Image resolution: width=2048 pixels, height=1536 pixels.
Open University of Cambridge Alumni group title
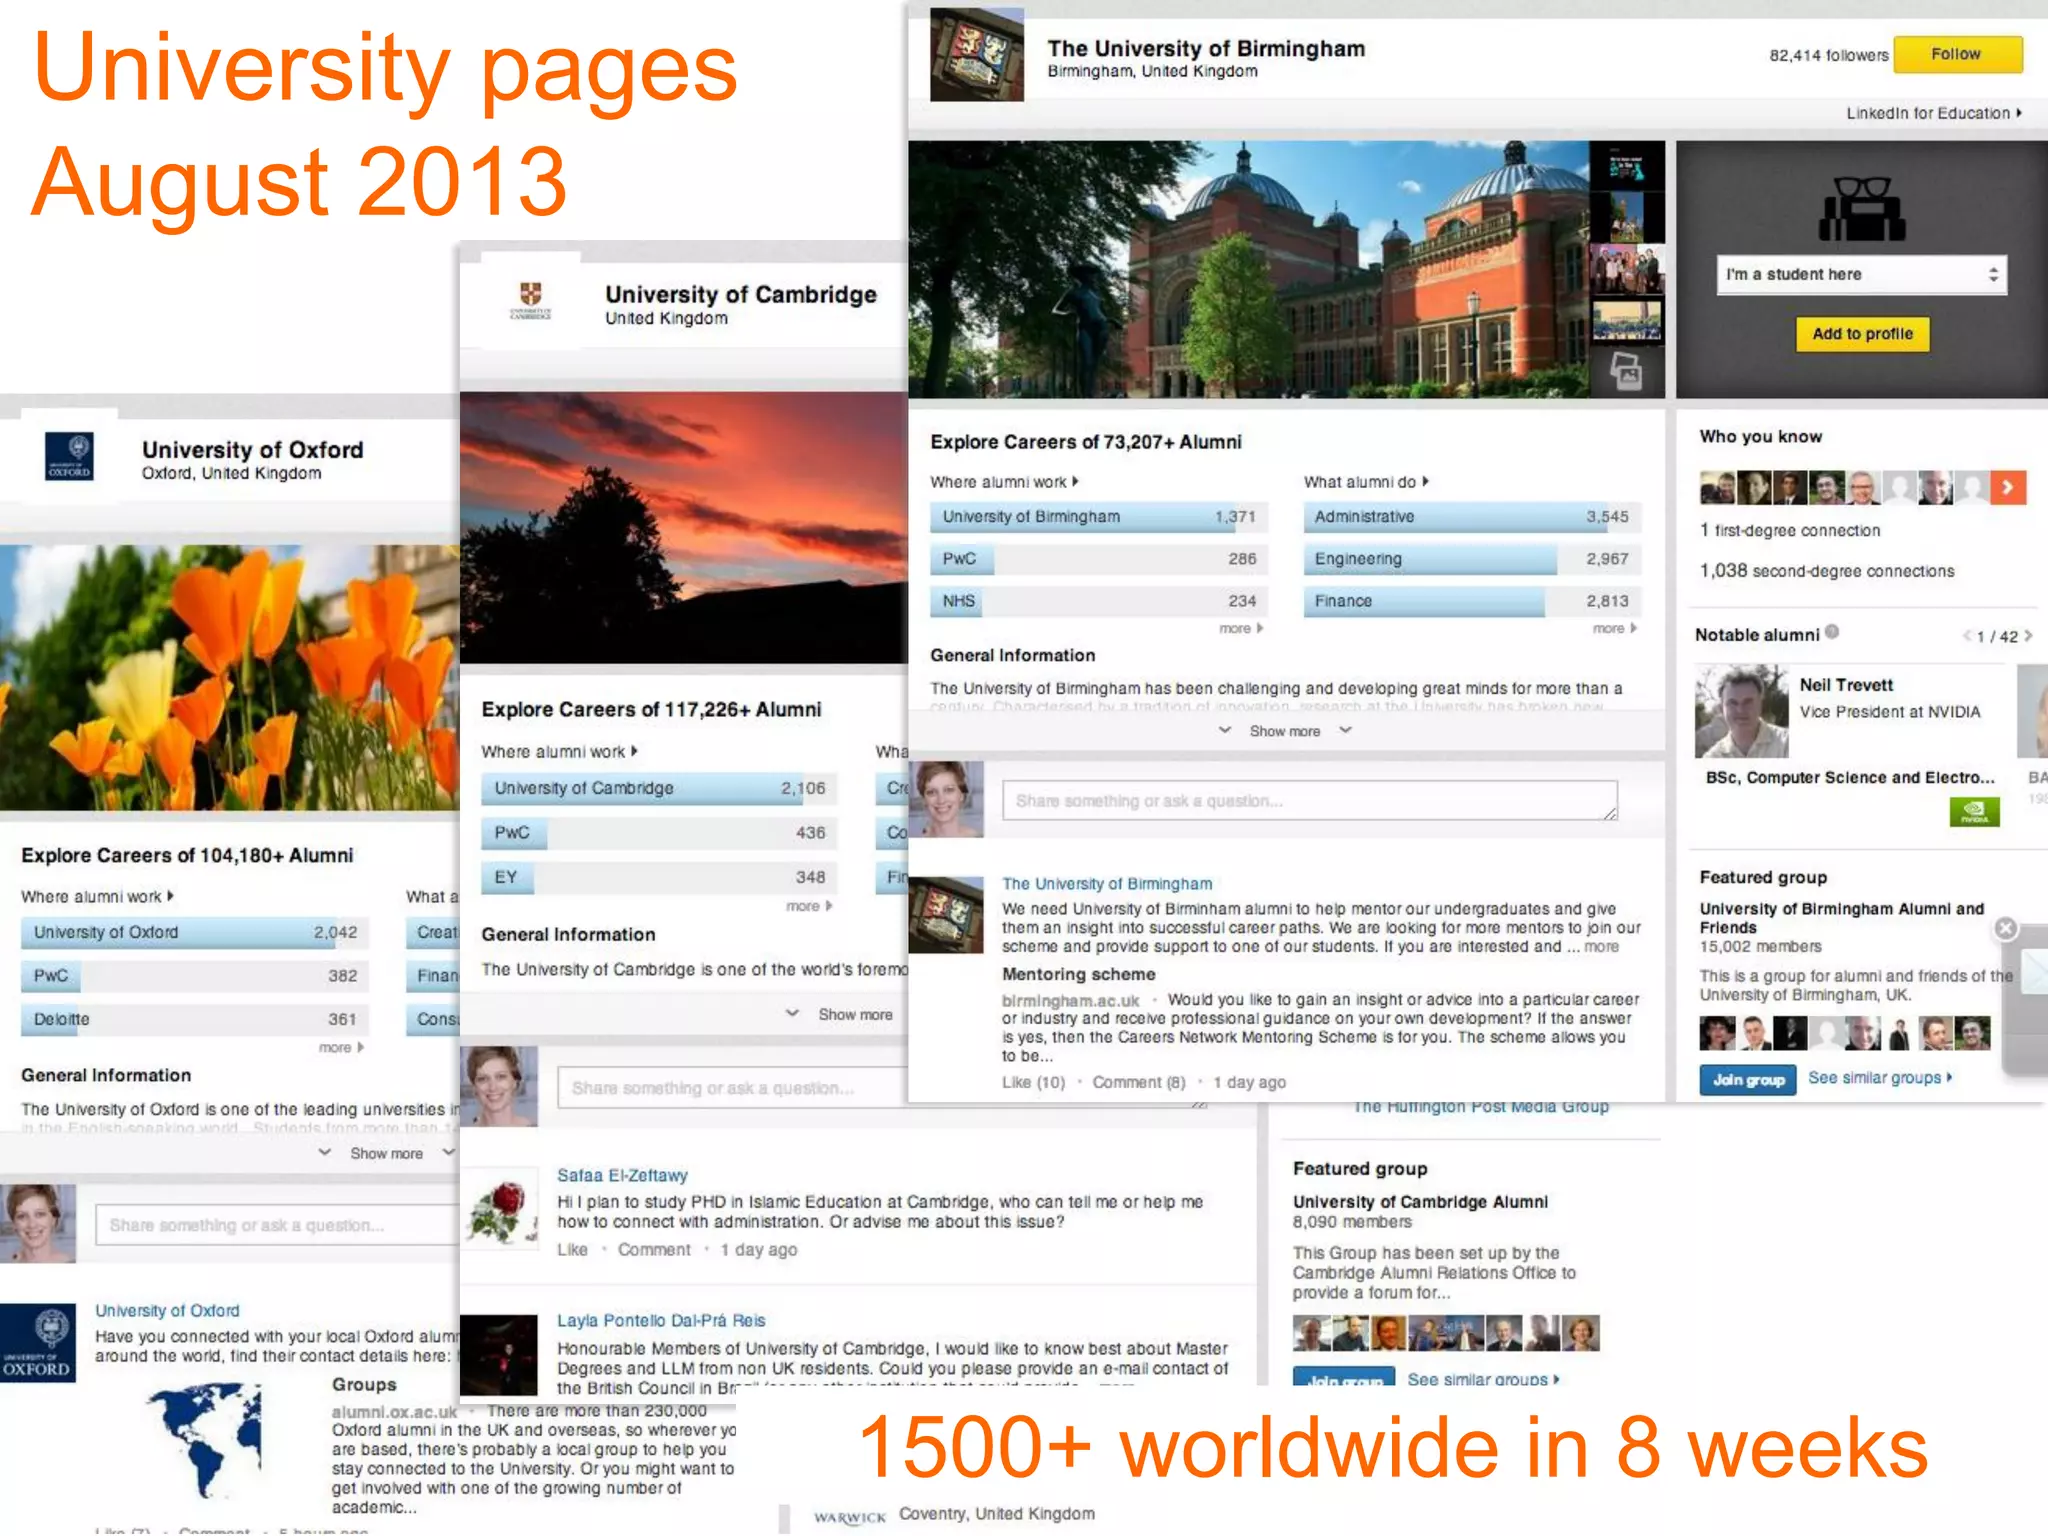pyautogui.click(x=1420, y=1202)
